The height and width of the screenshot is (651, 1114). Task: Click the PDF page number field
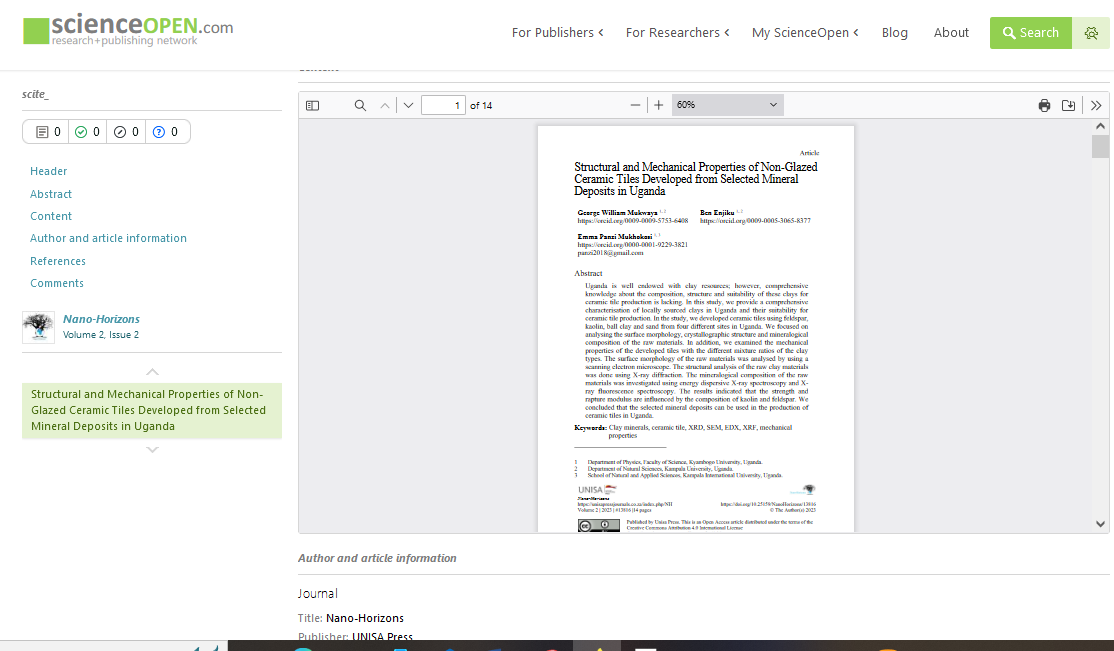[443, 105]
